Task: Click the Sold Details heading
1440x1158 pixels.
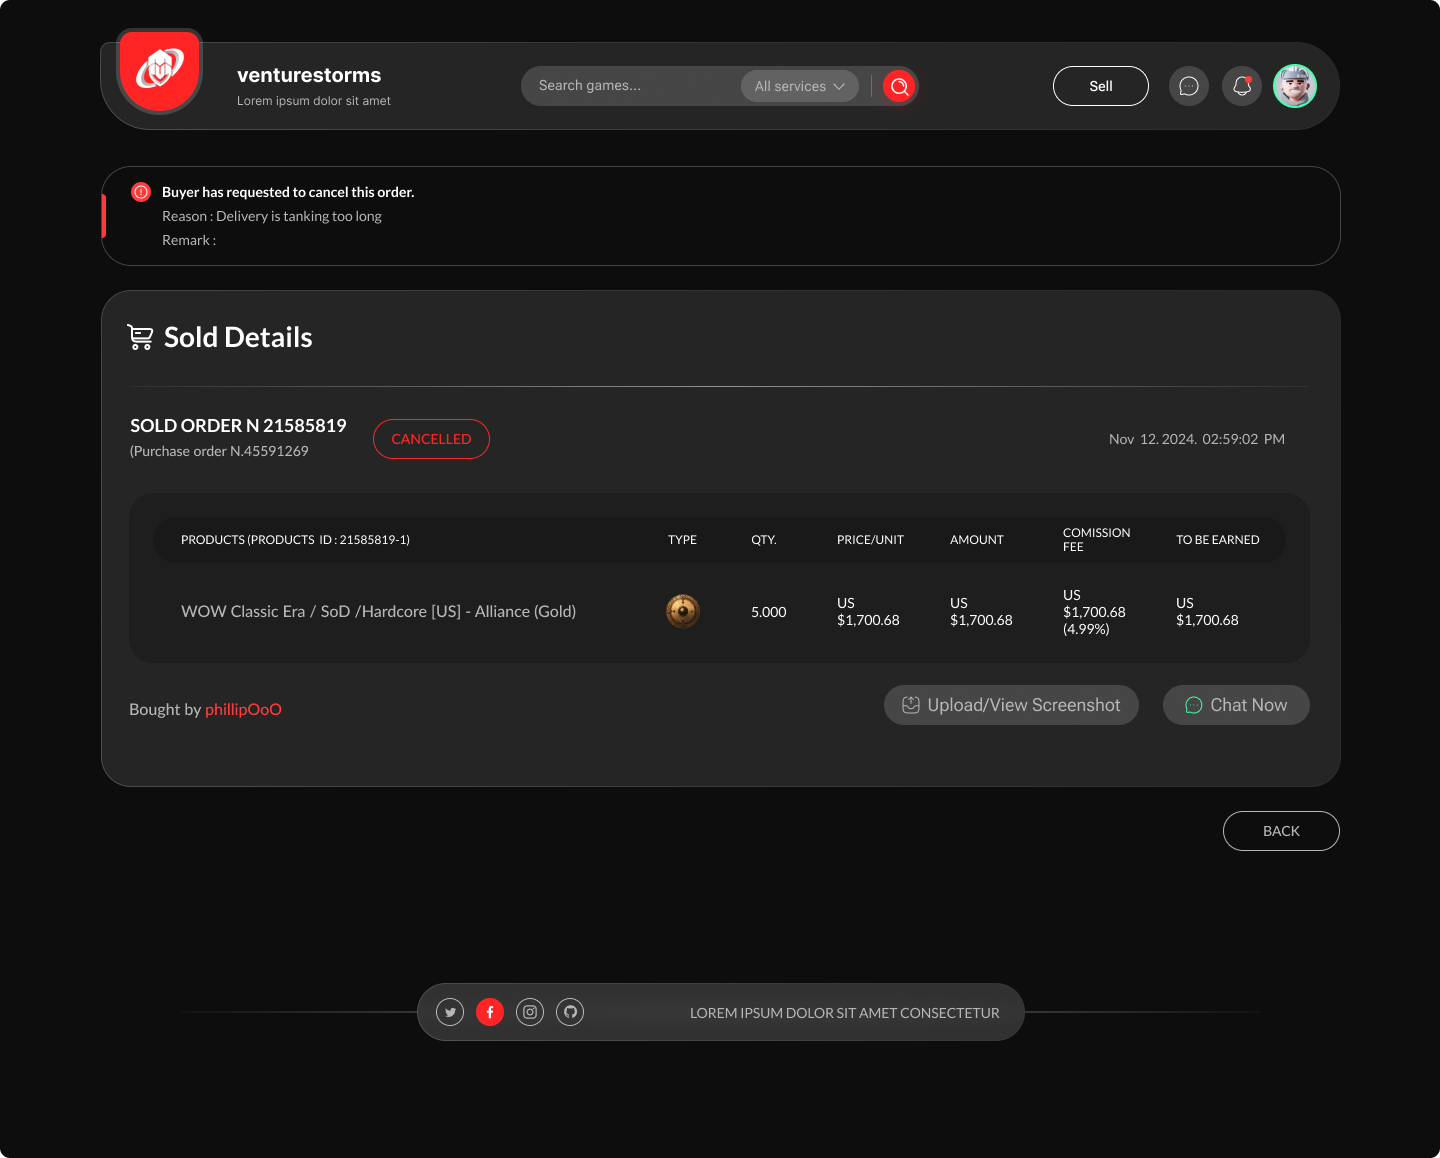Action: click(x=238, y=337)
